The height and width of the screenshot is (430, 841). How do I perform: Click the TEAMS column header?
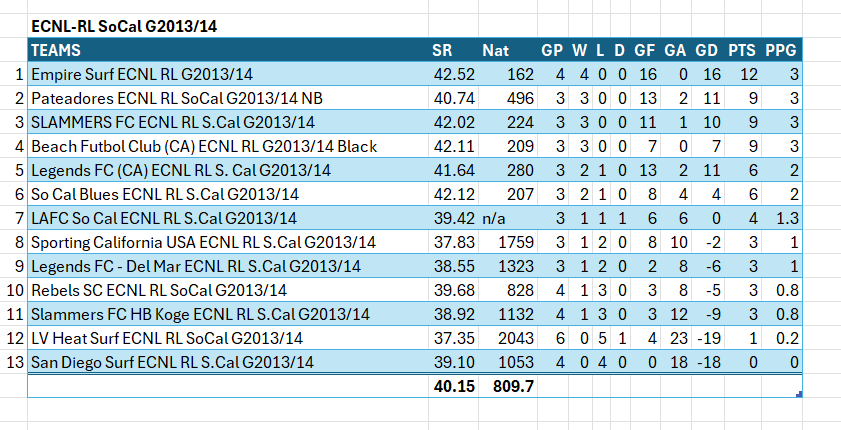pyautogui.click(x=228, y=50)
